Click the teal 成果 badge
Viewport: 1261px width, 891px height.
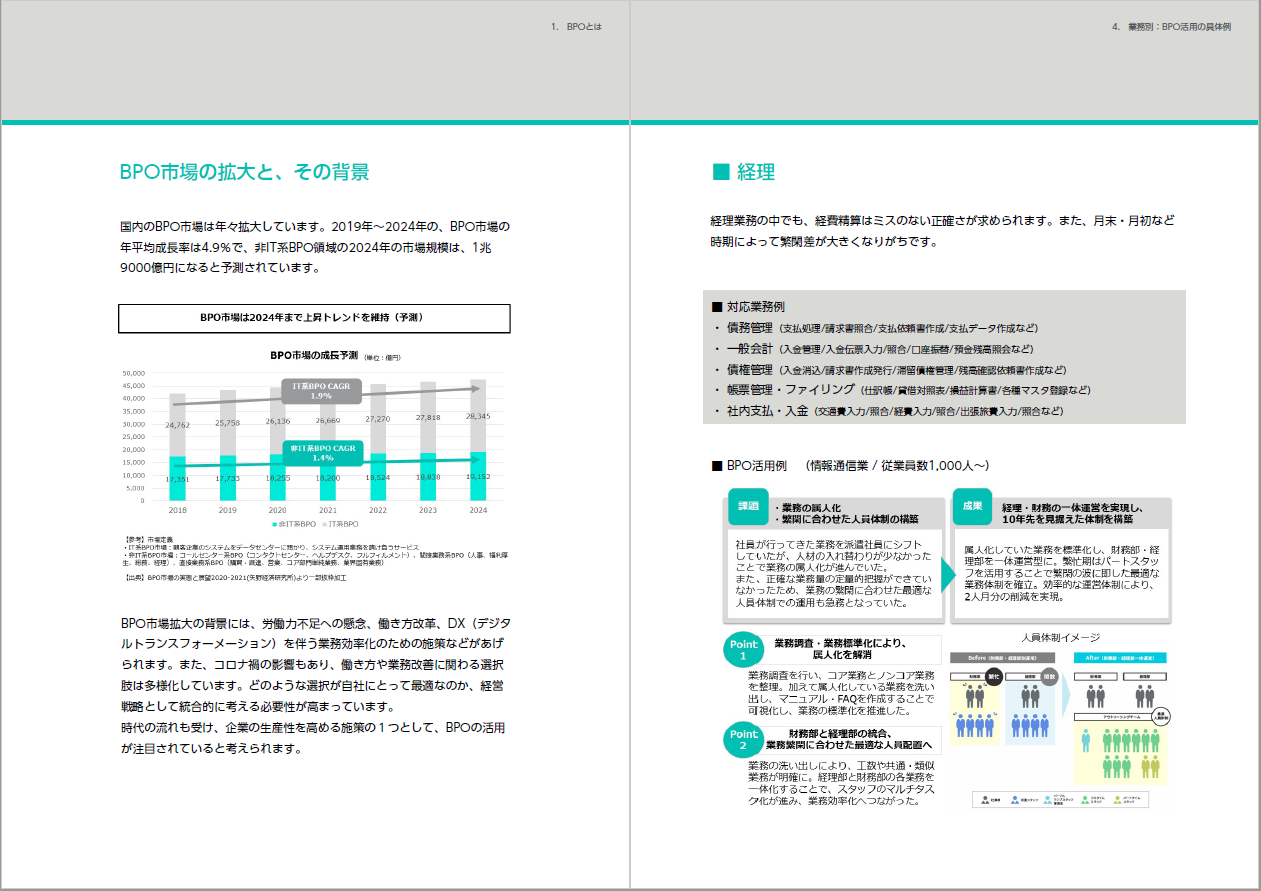tap(973, 506)
